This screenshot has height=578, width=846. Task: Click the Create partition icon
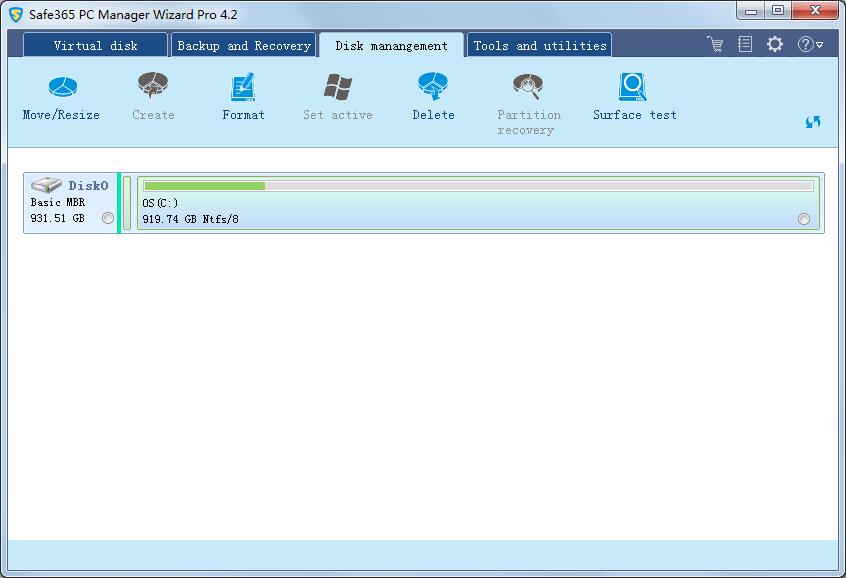pyautogui.click(x=153, y=89)
